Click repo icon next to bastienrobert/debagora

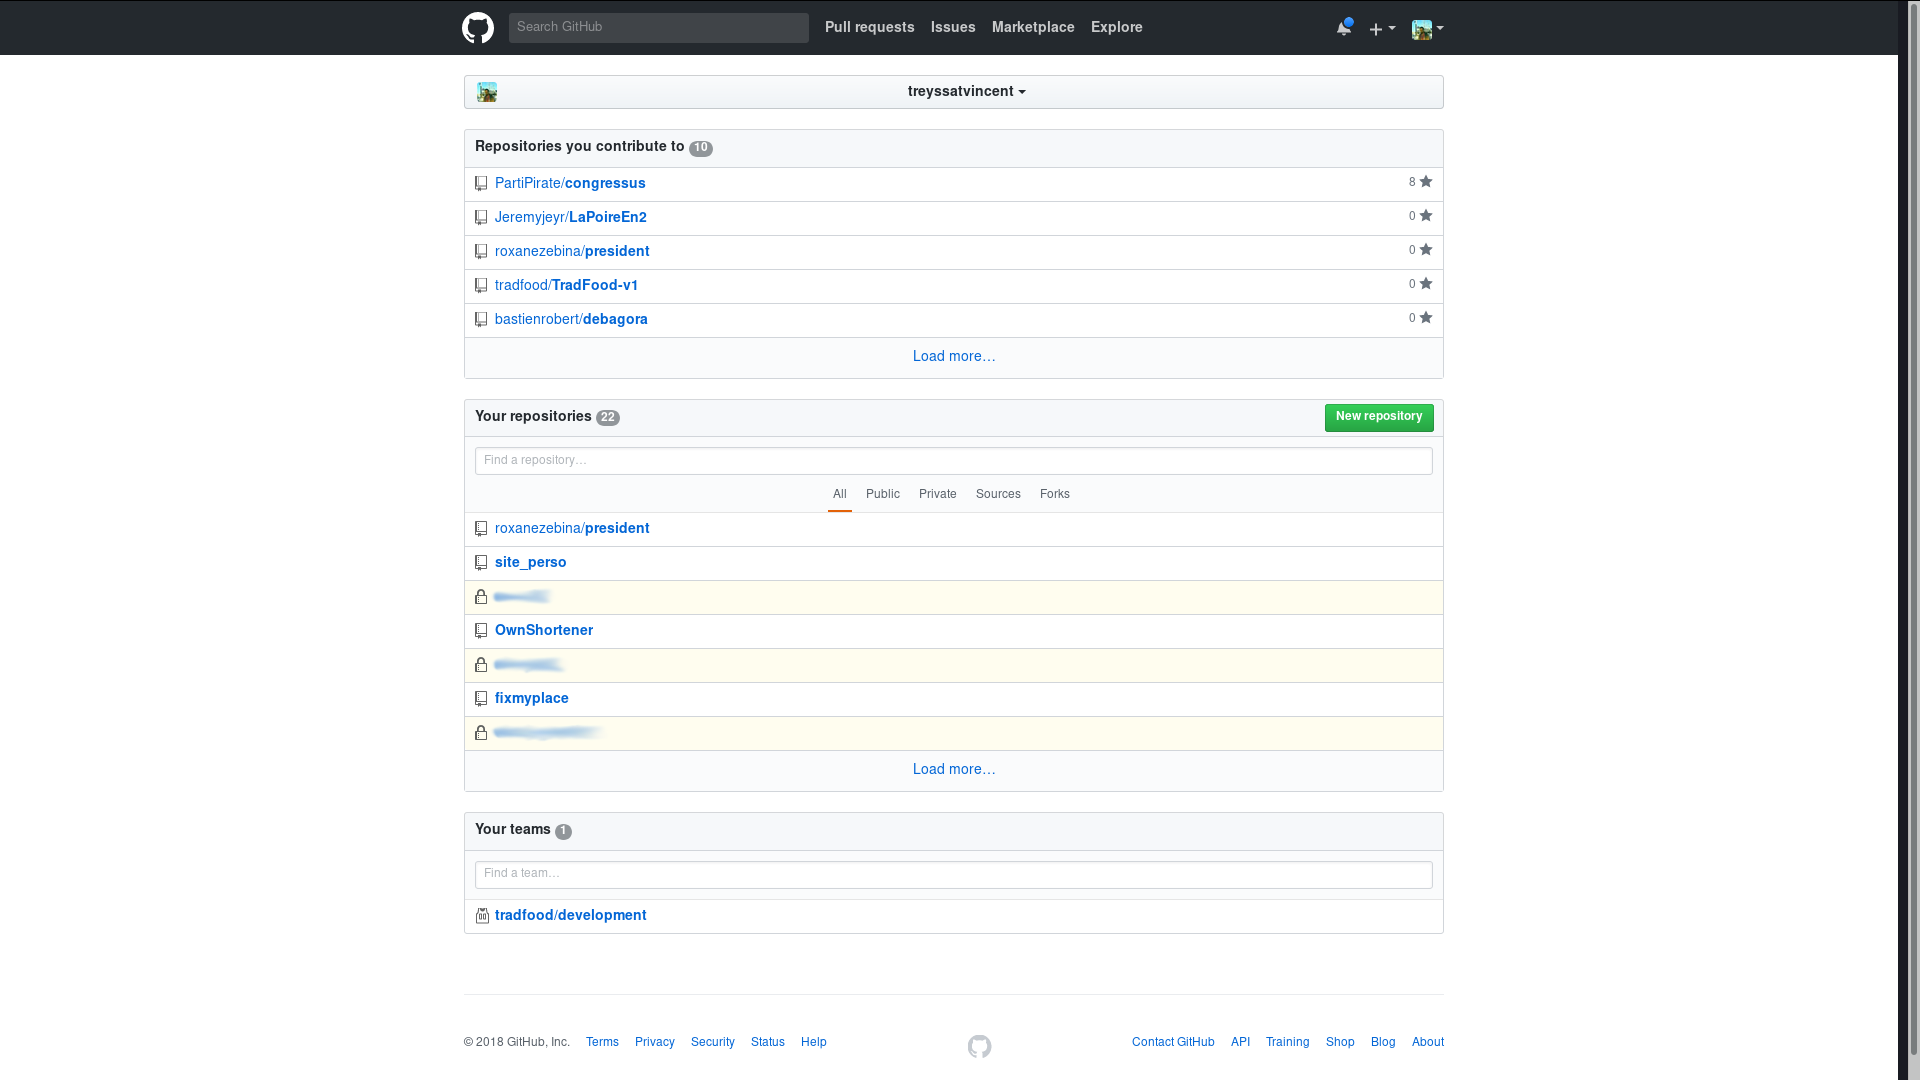tap(481, 320)
